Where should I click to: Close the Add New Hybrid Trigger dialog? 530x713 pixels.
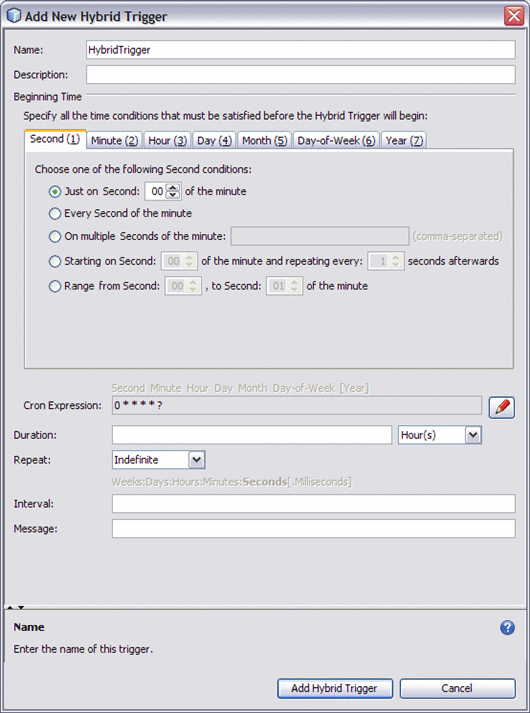pyautogui.click(x=514, y=16)
